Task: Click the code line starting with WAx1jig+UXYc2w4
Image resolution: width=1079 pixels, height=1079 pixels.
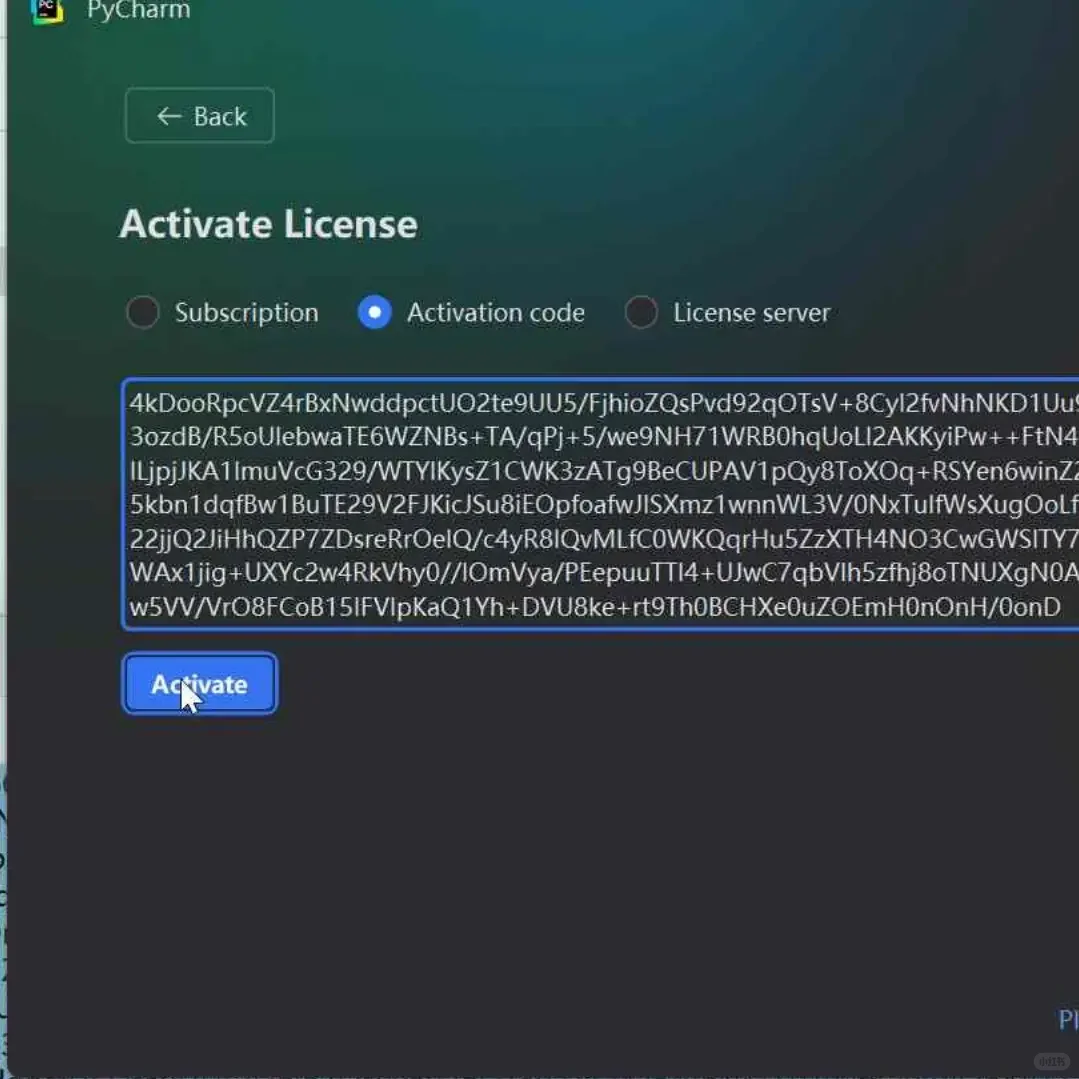Action: (603, 573)
